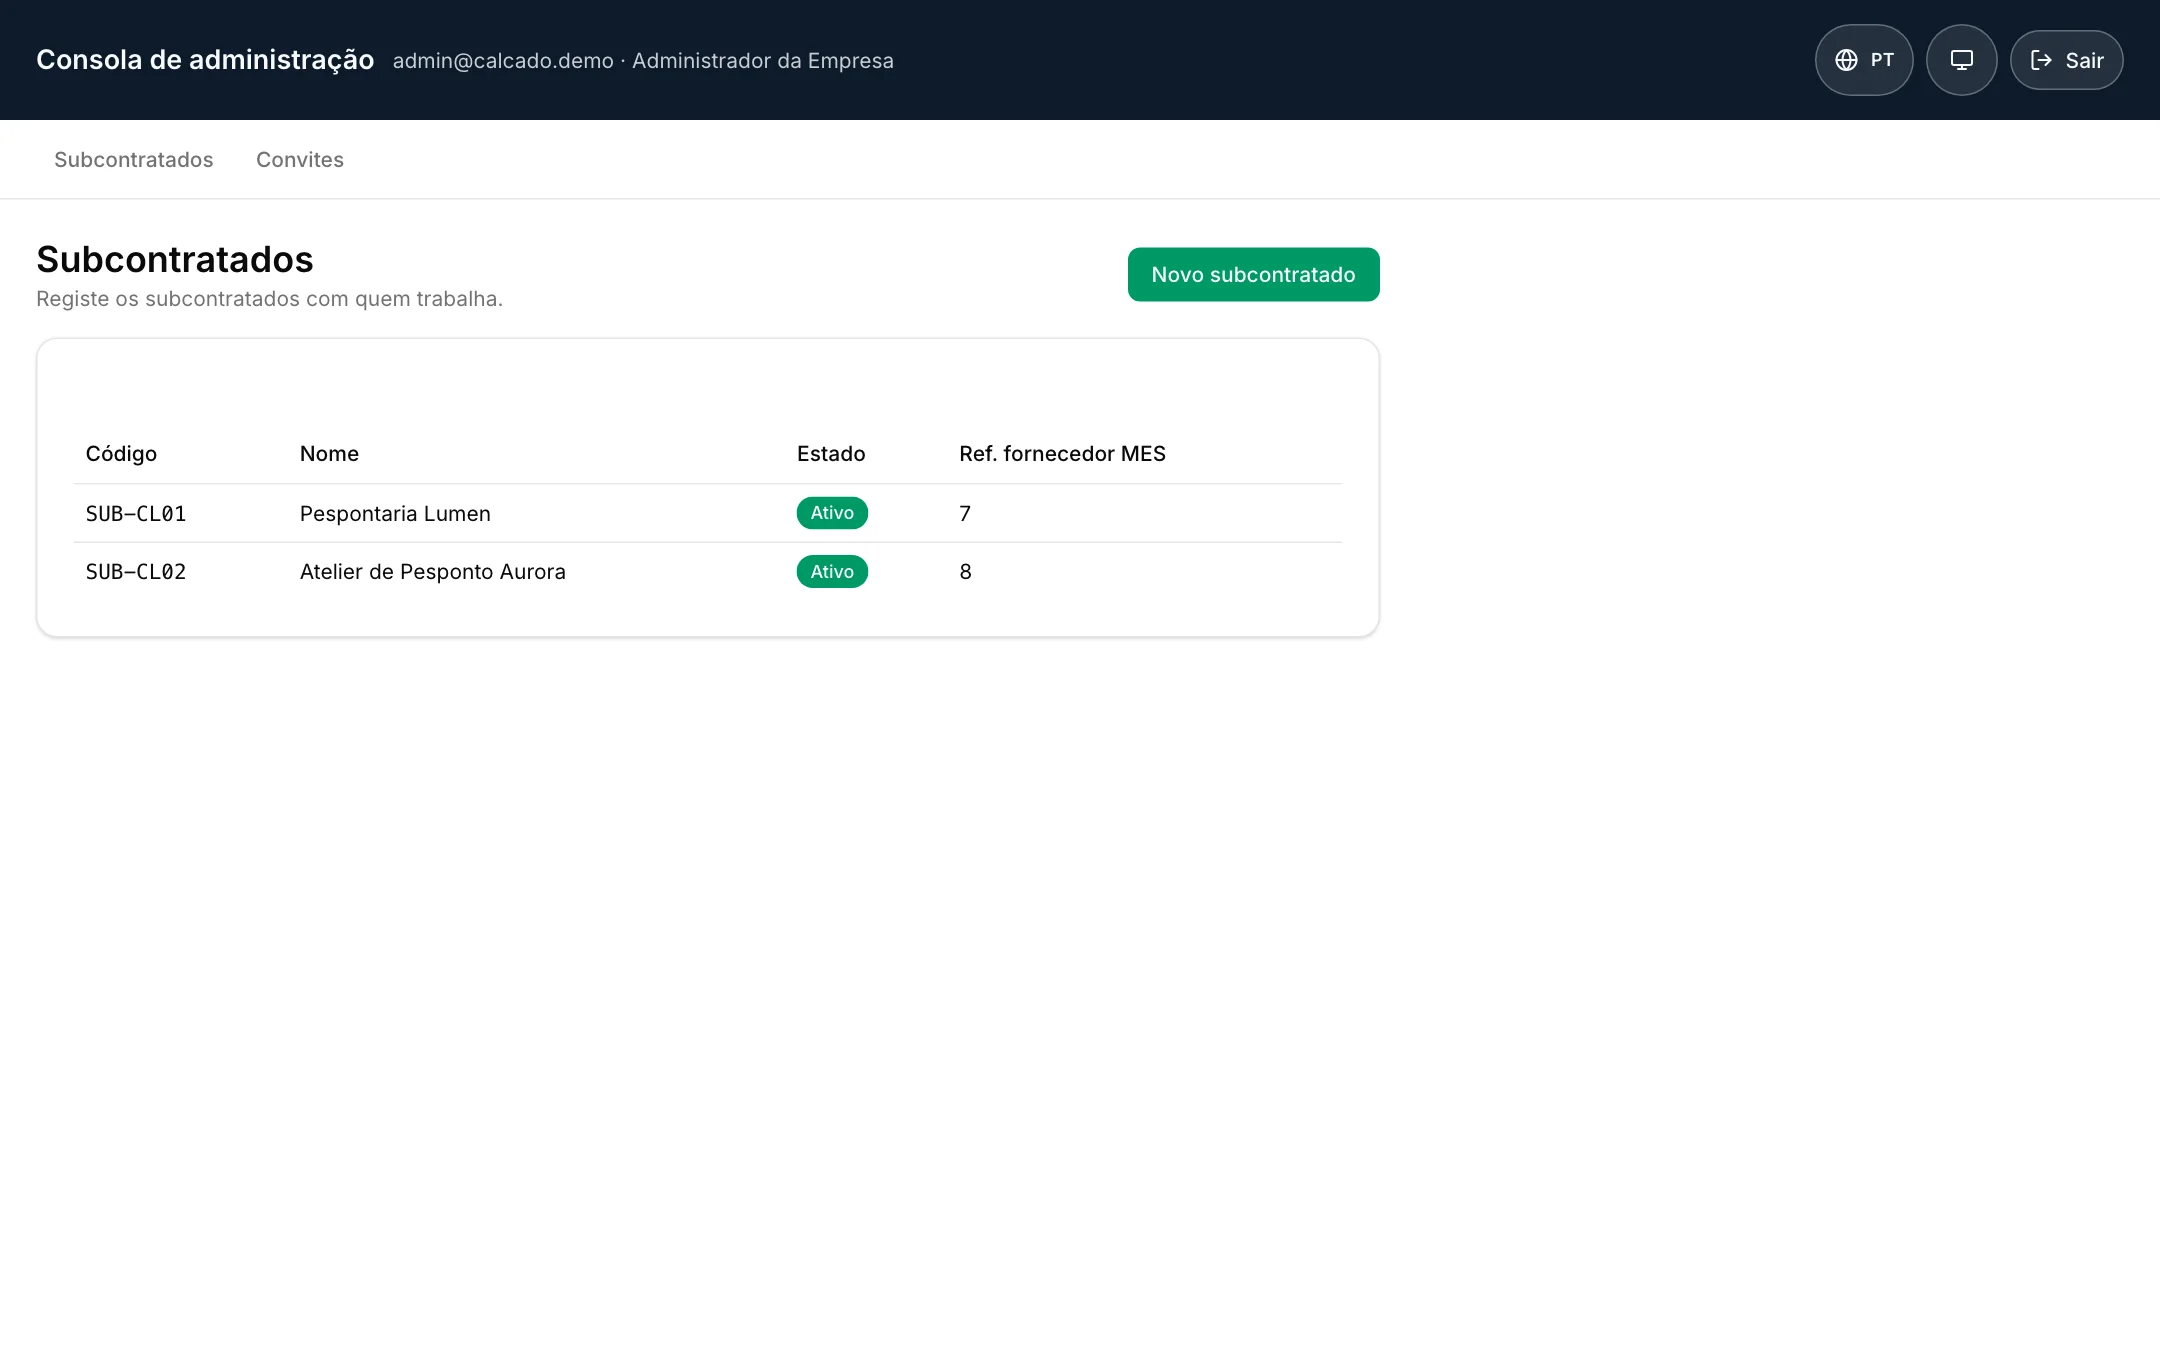Click the Código column header

121,454
